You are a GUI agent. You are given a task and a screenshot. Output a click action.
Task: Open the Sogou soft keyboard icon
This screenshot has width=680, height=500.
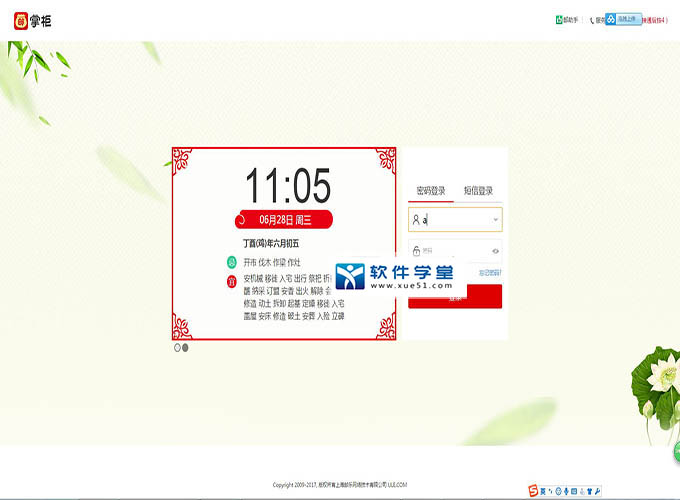pos(574,491)
